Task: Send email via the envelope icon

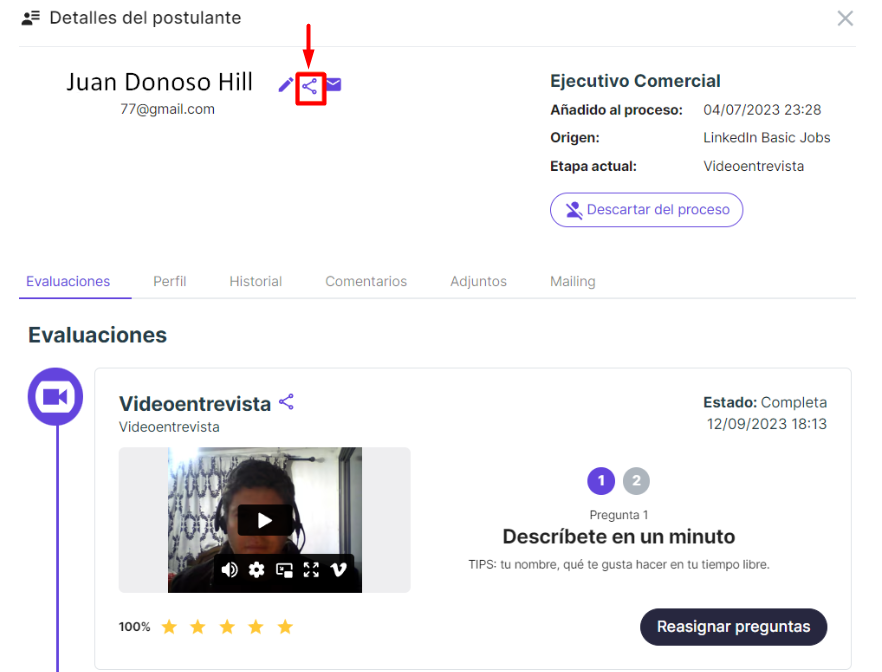Action: (x=334, y=84)
